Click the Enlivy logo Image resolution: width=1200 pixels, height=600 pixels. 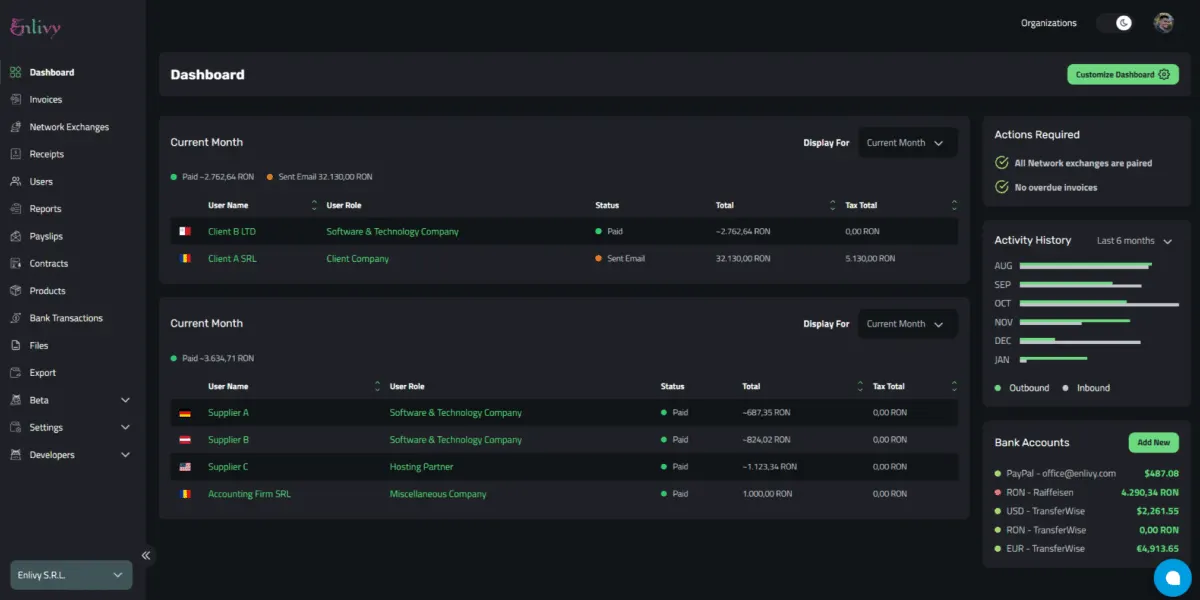point(36,28)
